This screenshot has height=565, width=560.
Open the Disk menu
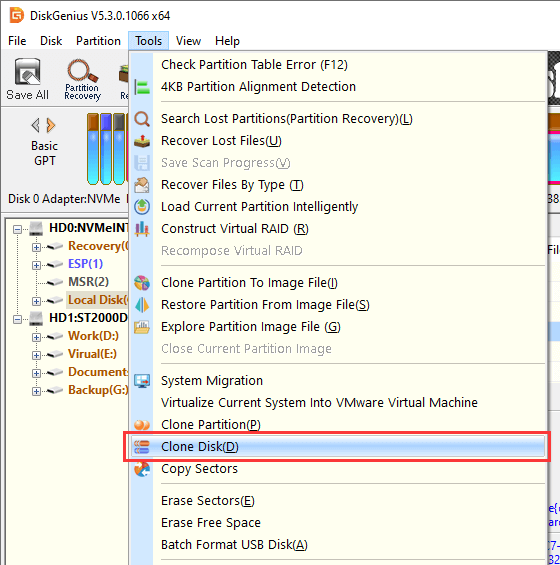[51, 41]
